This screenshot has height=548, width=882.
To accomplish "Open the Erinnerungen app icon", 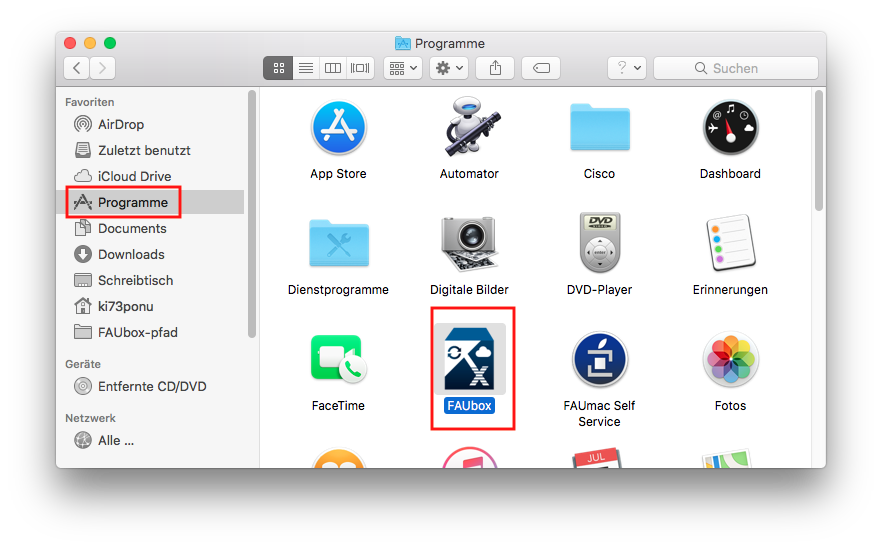I will [x=730, y=243].
